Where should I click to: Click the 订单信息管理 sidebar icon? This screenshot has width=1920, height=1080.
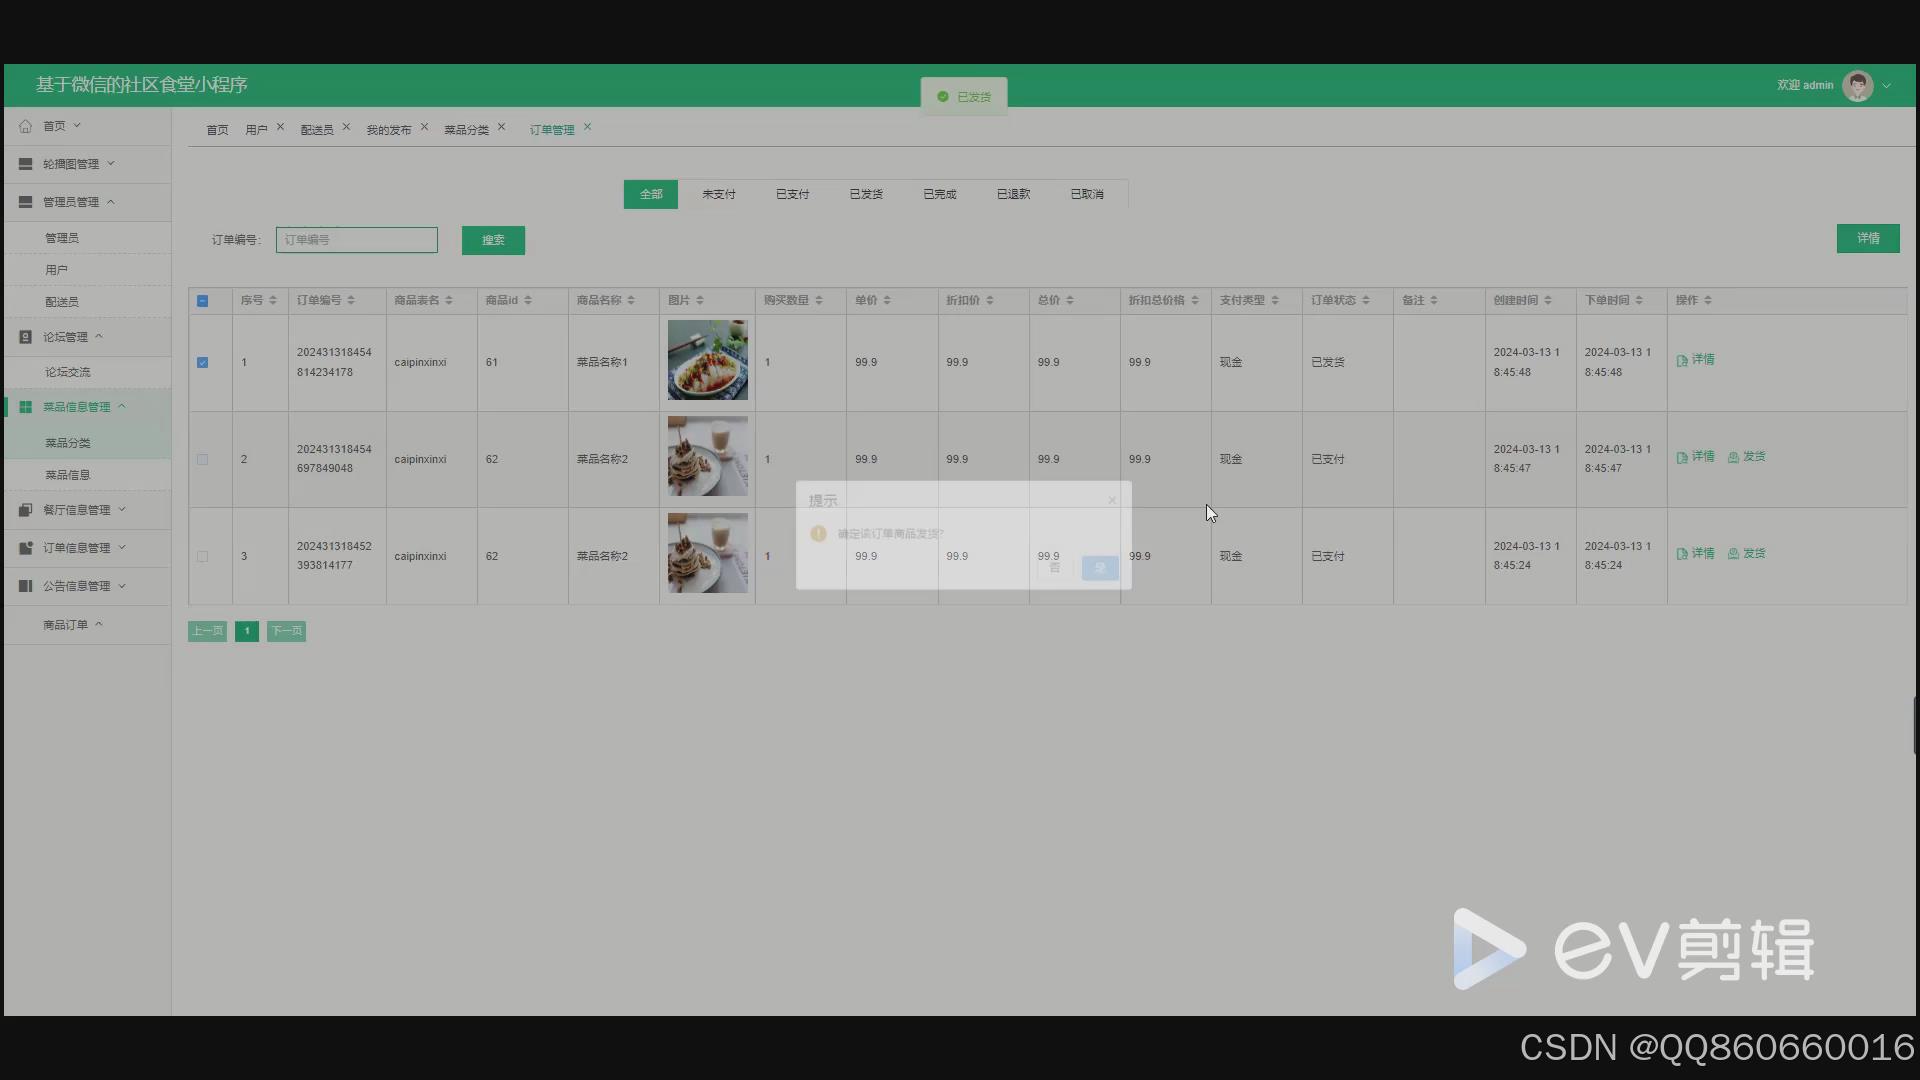(26, 548)
